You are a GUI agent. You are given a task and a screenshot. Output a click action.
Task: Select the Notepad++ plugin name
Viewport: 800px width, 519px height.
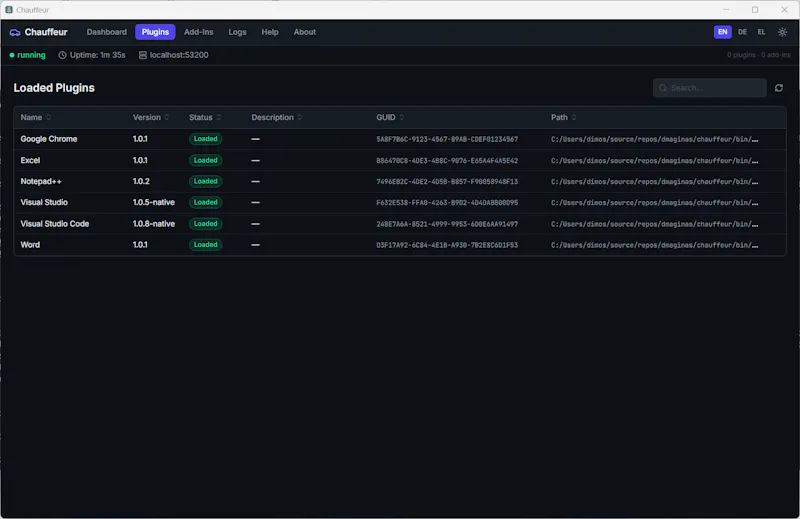41,181
